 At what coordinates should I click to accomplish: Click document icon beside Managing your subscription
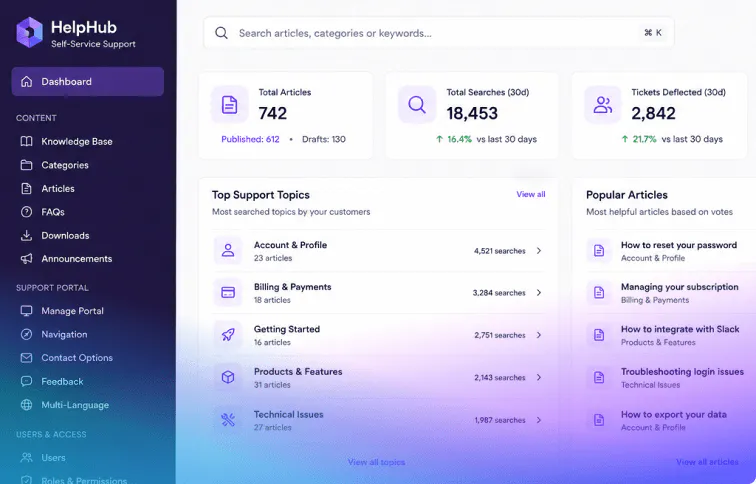tap(599, 293)
